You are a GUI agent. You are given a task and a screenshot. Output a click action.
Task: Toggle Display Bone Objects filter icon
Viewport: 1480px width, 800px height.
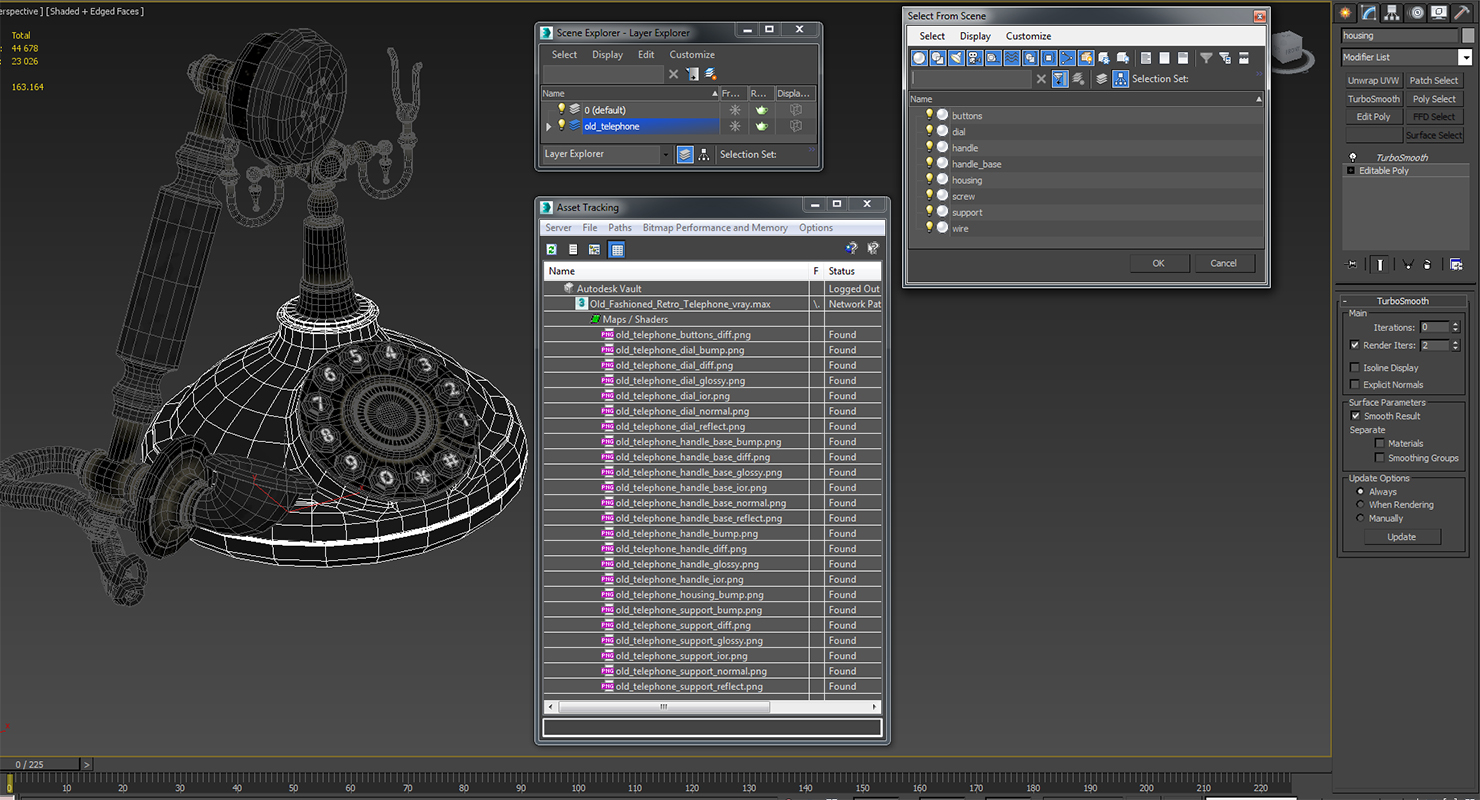(x=1067, y=58)
